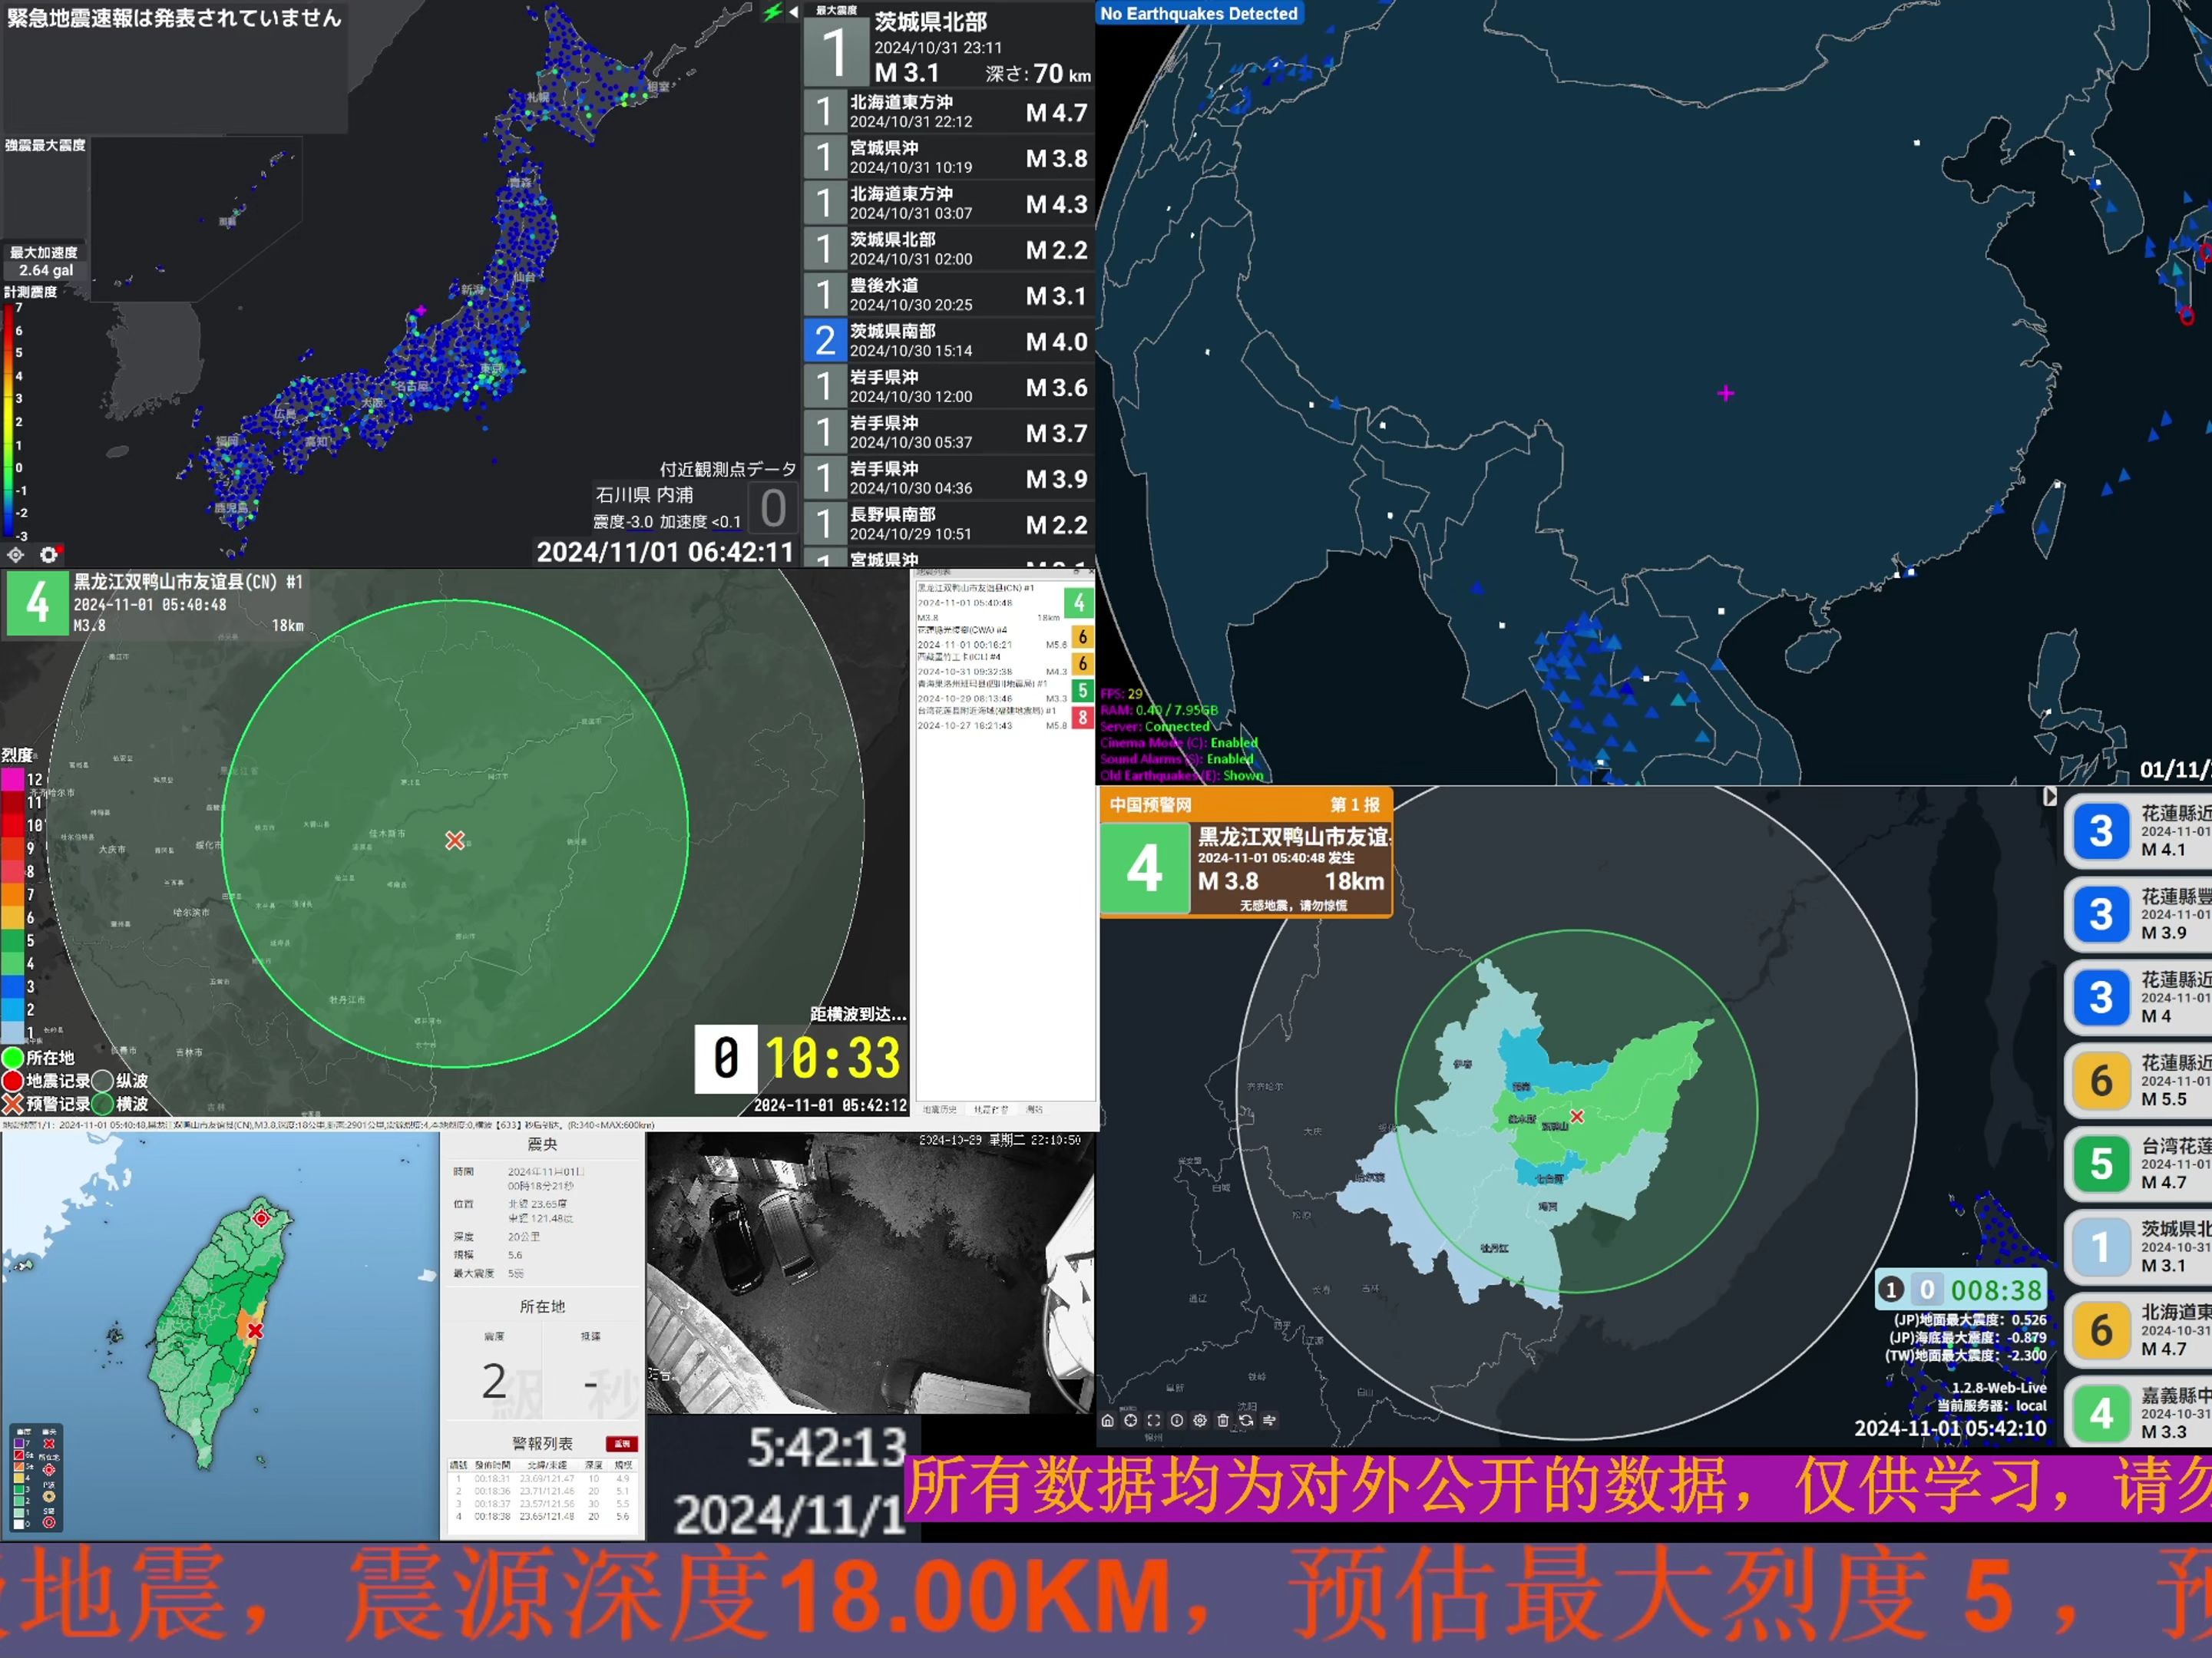The width and height of the screenshot is (2212, 1658).
Task: Open gear settings below the Japan intensity scale
Action: pyautogui.click(x=48, y=554)
